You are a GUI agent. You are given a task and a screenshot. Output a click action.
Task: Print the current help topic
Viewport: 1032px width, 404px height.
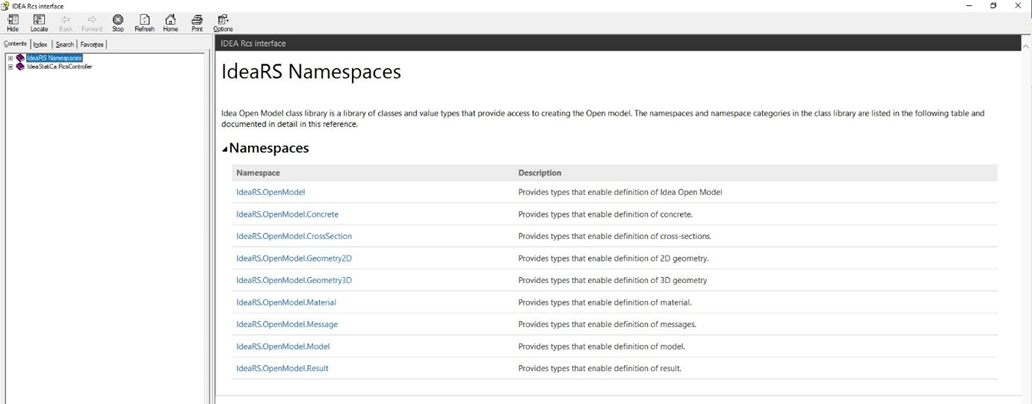(197, 22)
